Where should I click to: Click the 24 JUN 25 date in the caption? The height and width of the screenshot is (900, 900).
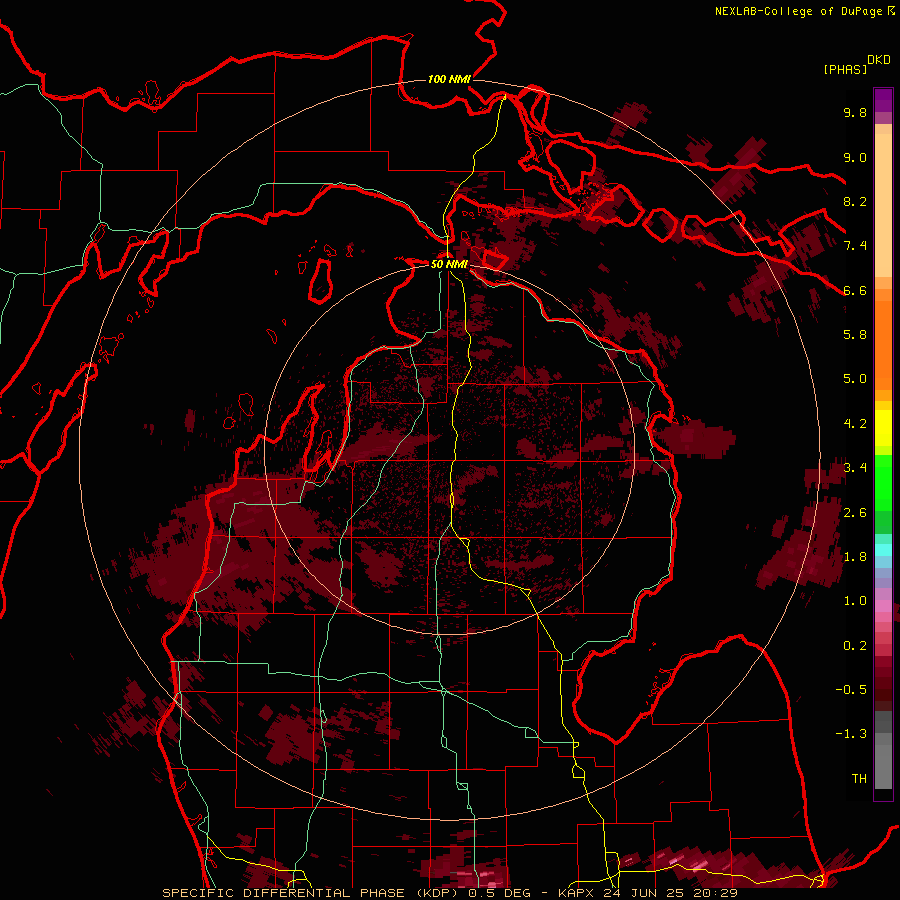(x=642, y=893)
